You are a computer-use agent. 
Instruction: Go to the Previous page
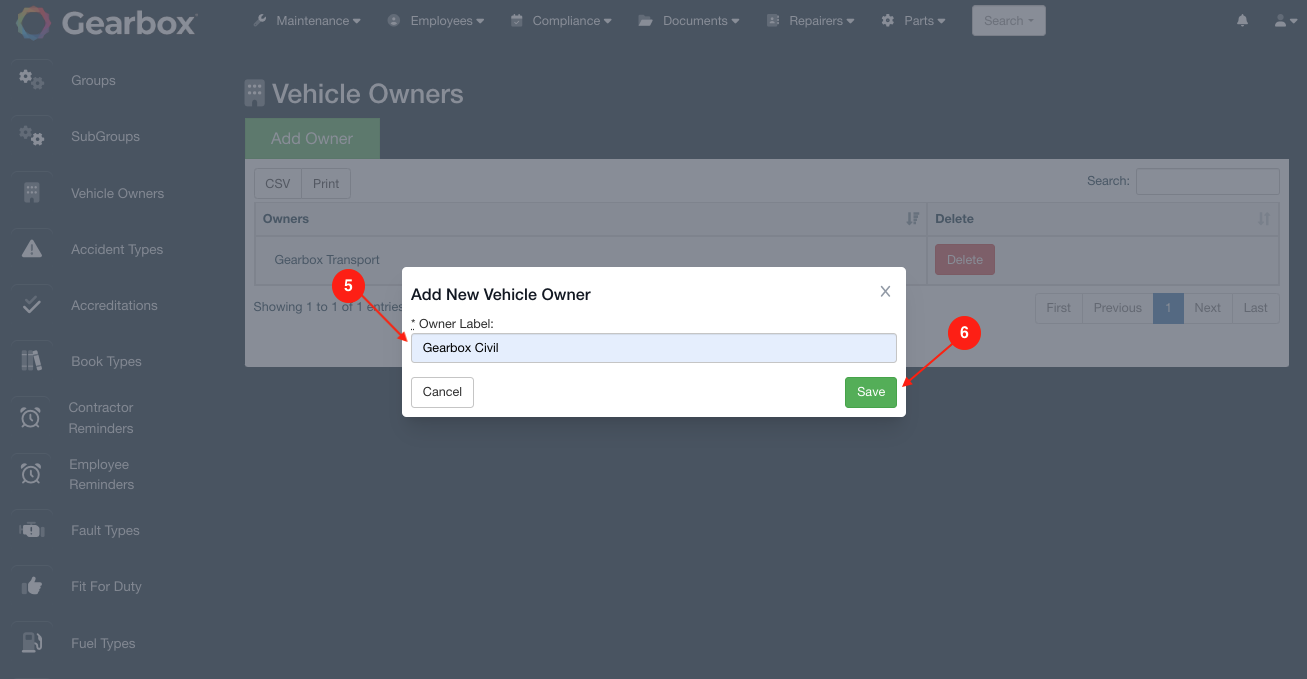pyautogui.click(x=1118, y=307)
